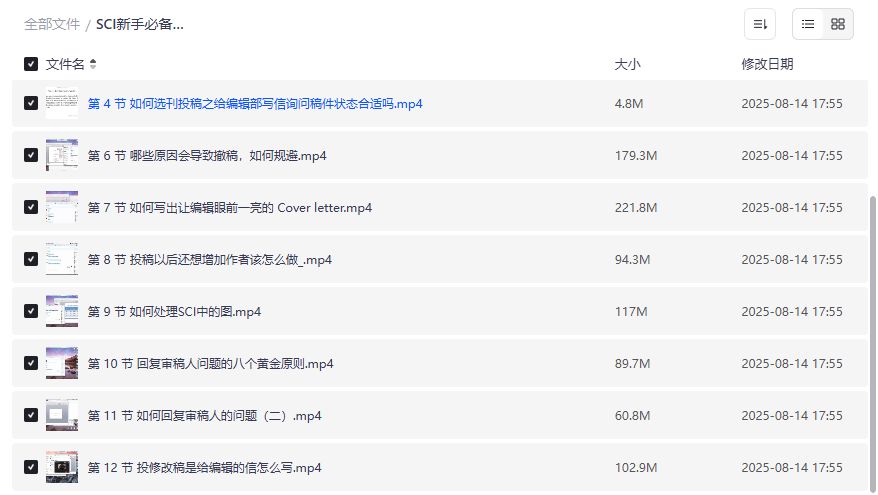Select the SCI新手必备... breadcrumb folder
Screen dimensions: 878x495
139,24
